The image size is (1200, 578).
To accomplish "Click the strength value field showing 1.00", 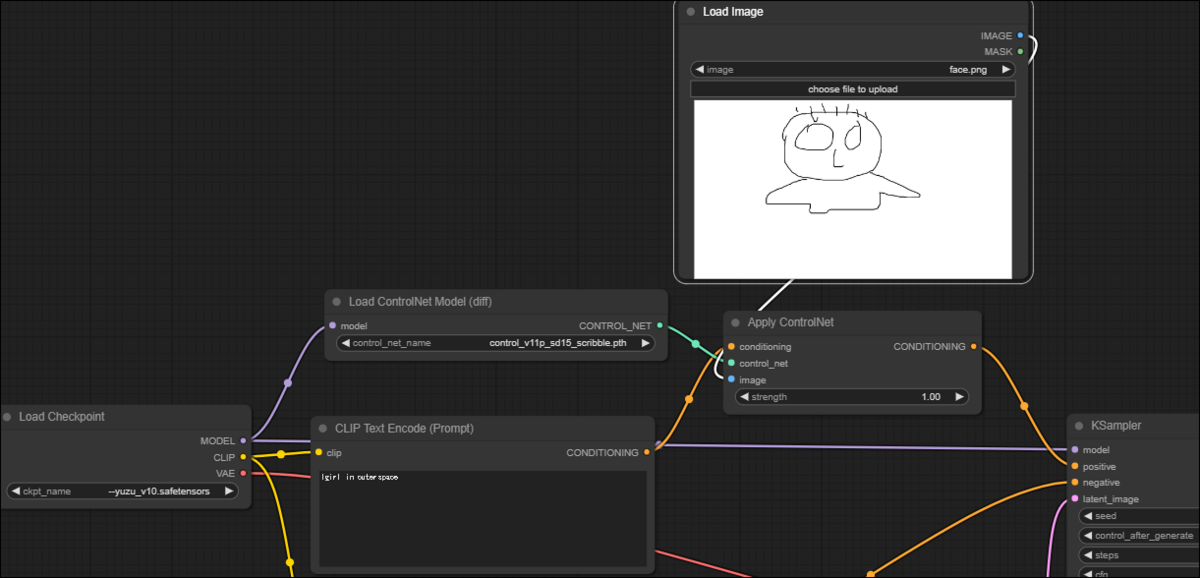I will (x=931, y=397).
